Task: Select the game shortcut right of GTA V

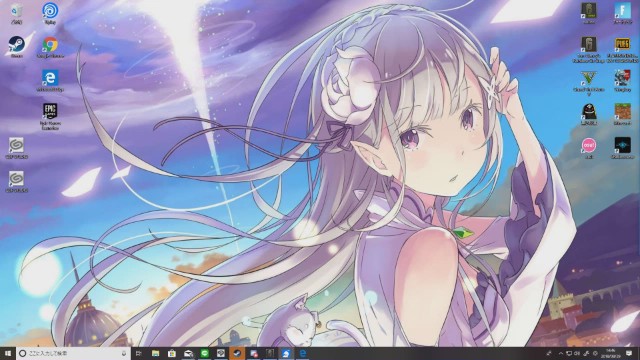Action: 622,80
